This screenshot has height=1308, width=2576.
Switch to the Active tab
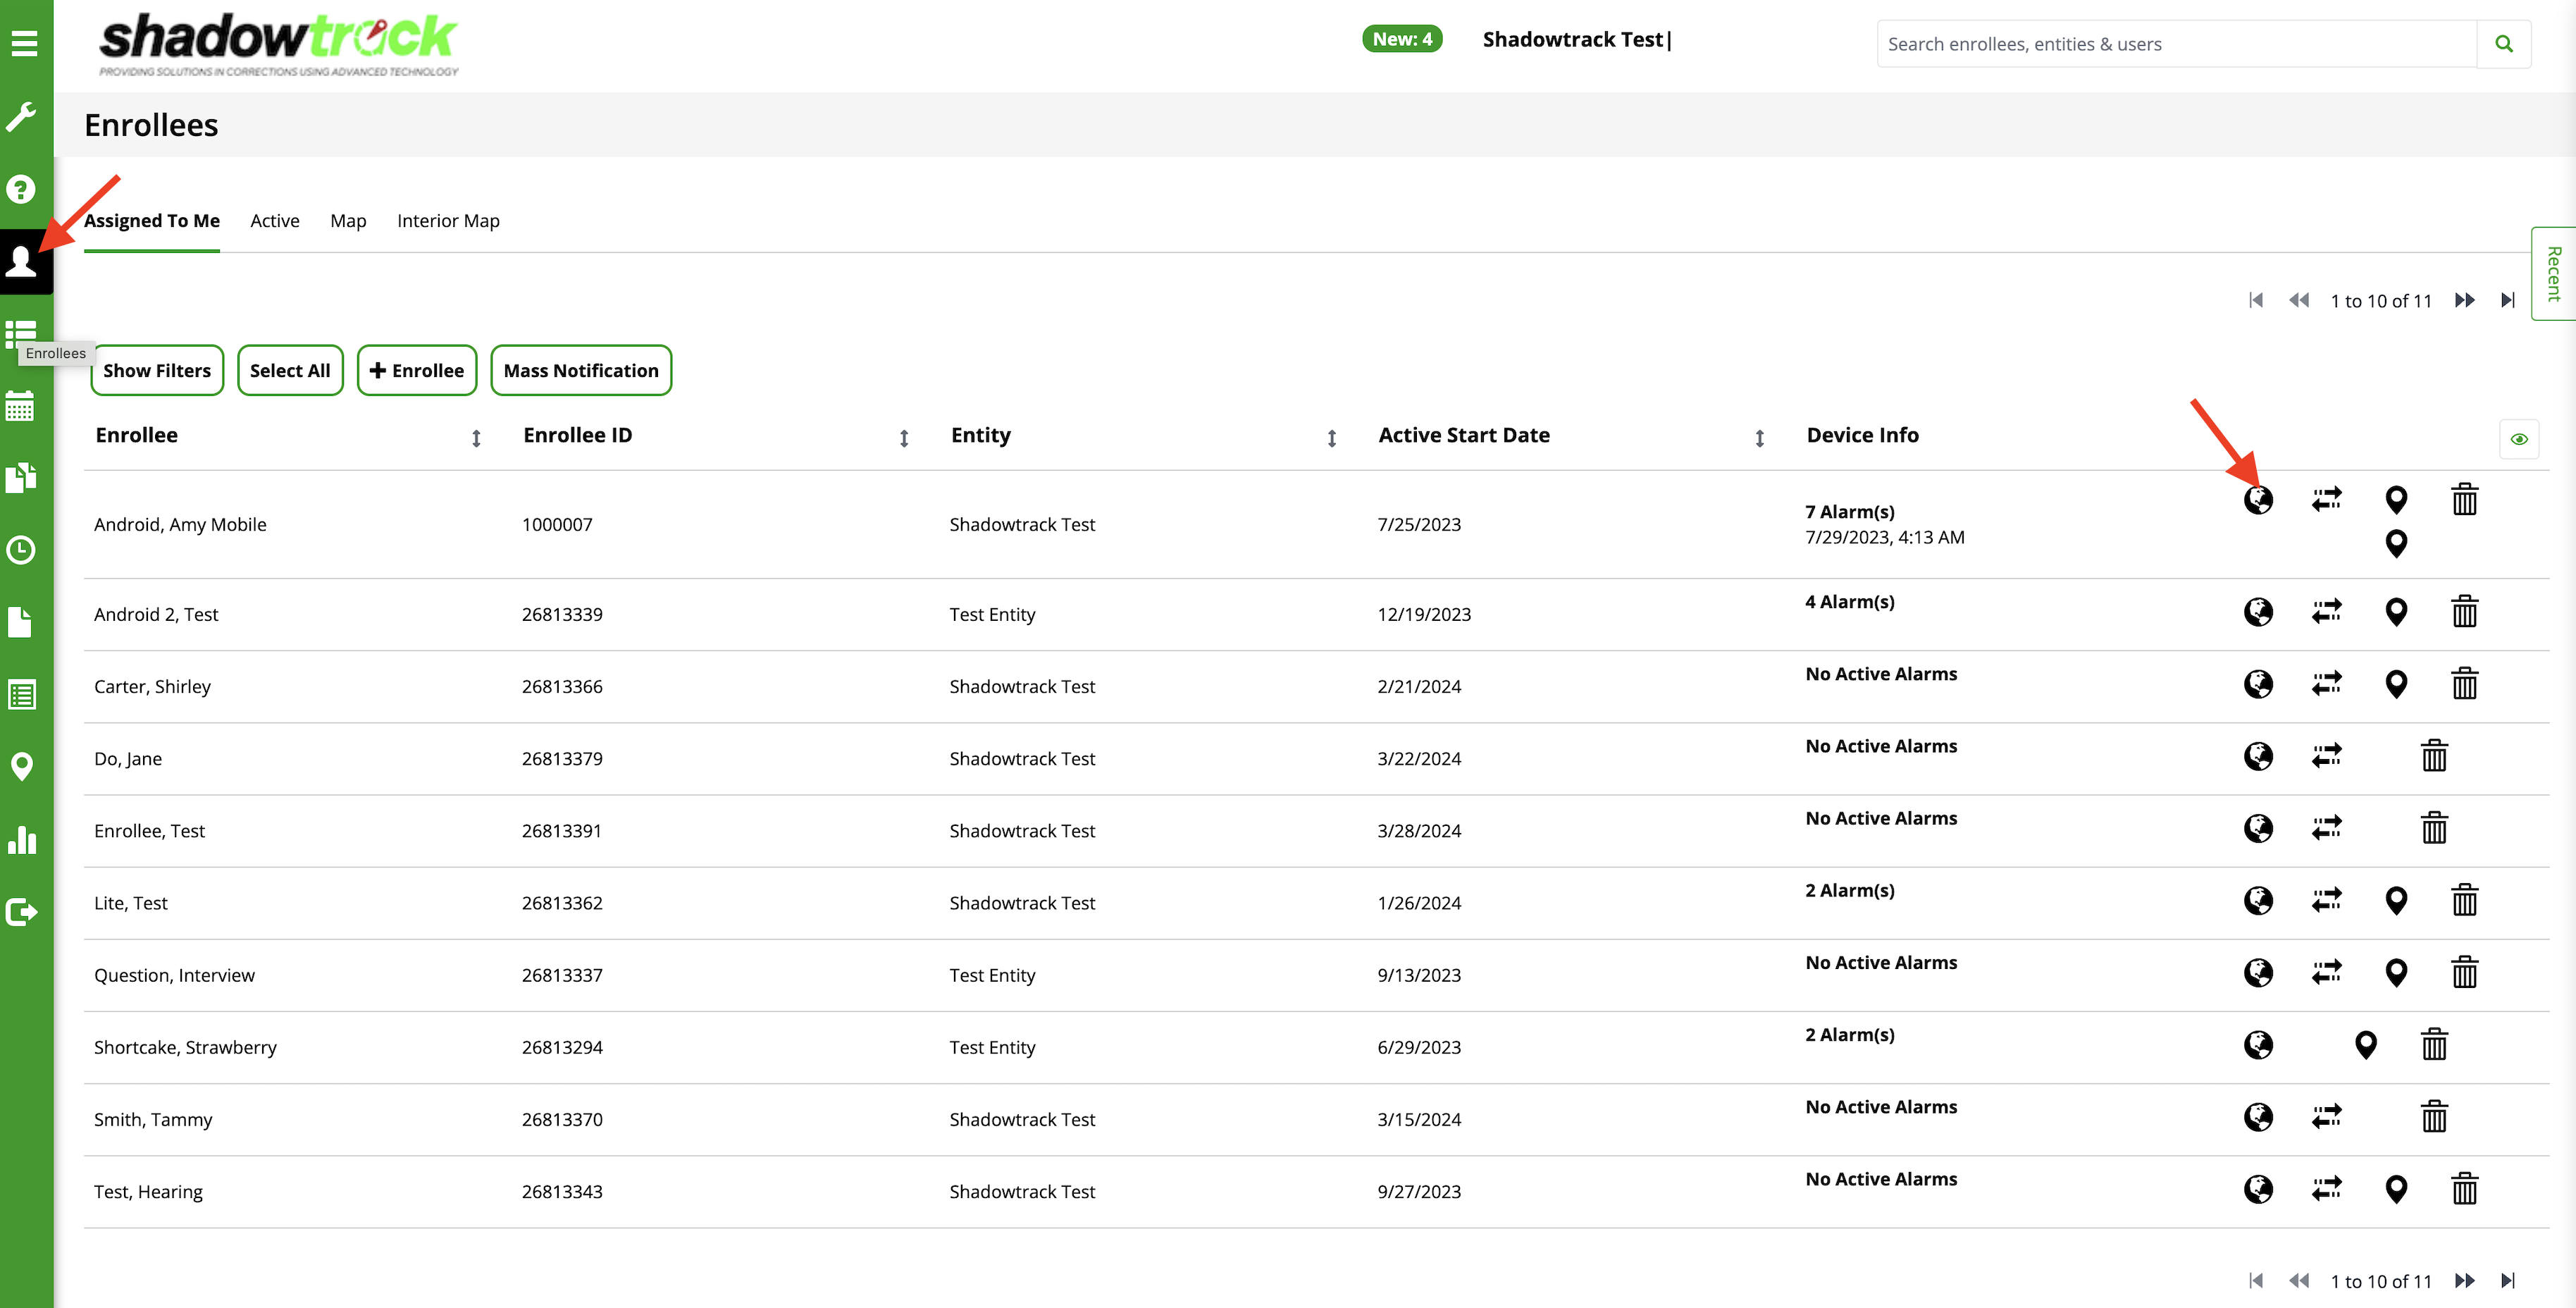coord(275,221)
